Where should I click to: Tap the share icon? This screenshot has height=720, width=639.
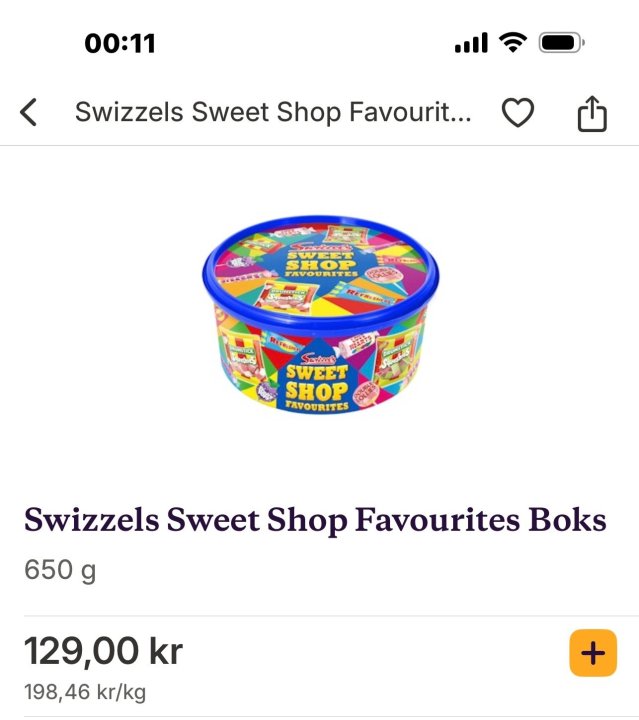coord(592,113)
